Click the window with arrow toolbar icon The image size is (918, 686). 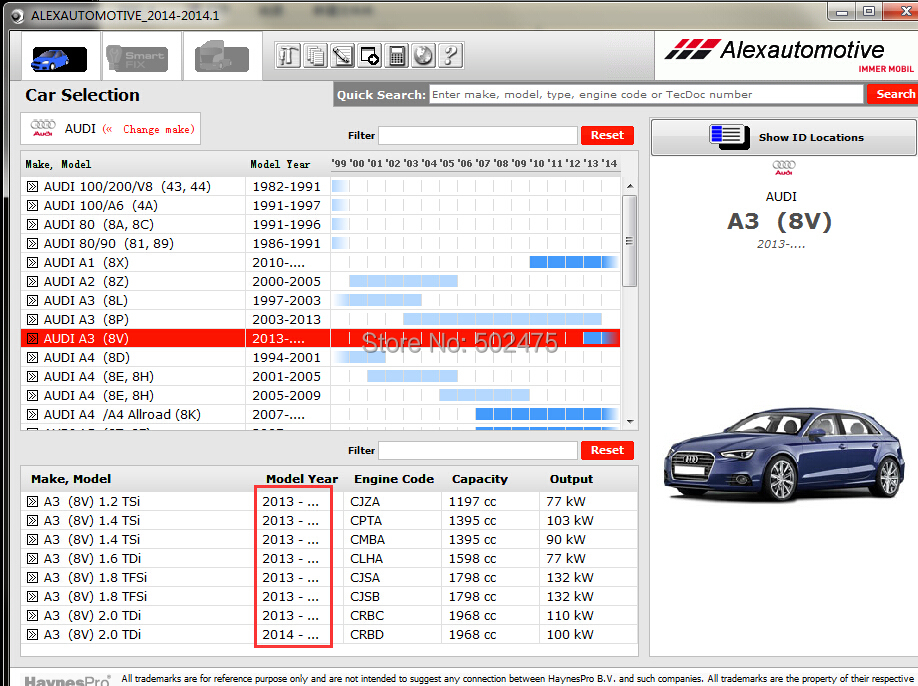click(x=370, y=56)
